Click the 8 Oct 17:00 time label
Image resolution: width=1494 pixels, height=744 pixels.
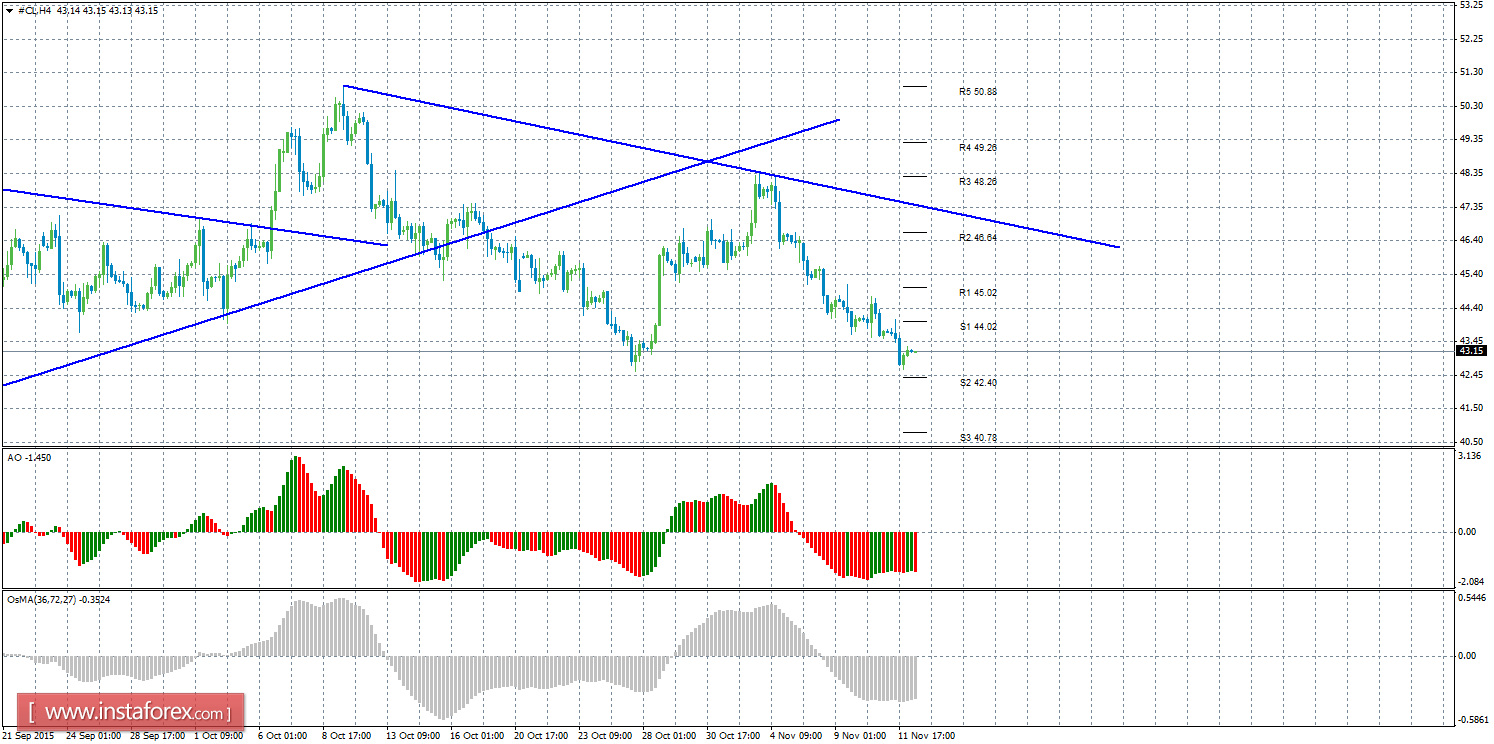tap(346, 736)
